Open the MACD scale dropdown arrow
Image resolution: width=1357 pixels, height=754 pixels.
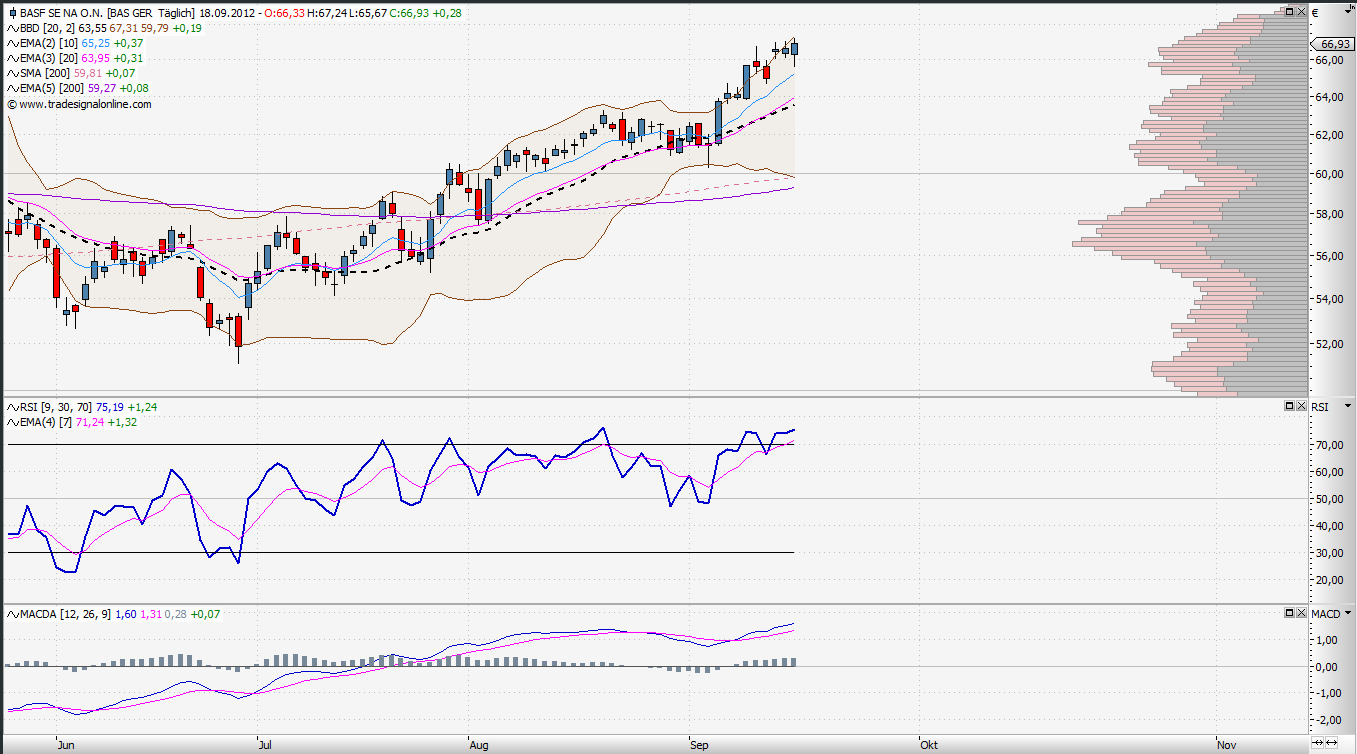point(1346,613)
